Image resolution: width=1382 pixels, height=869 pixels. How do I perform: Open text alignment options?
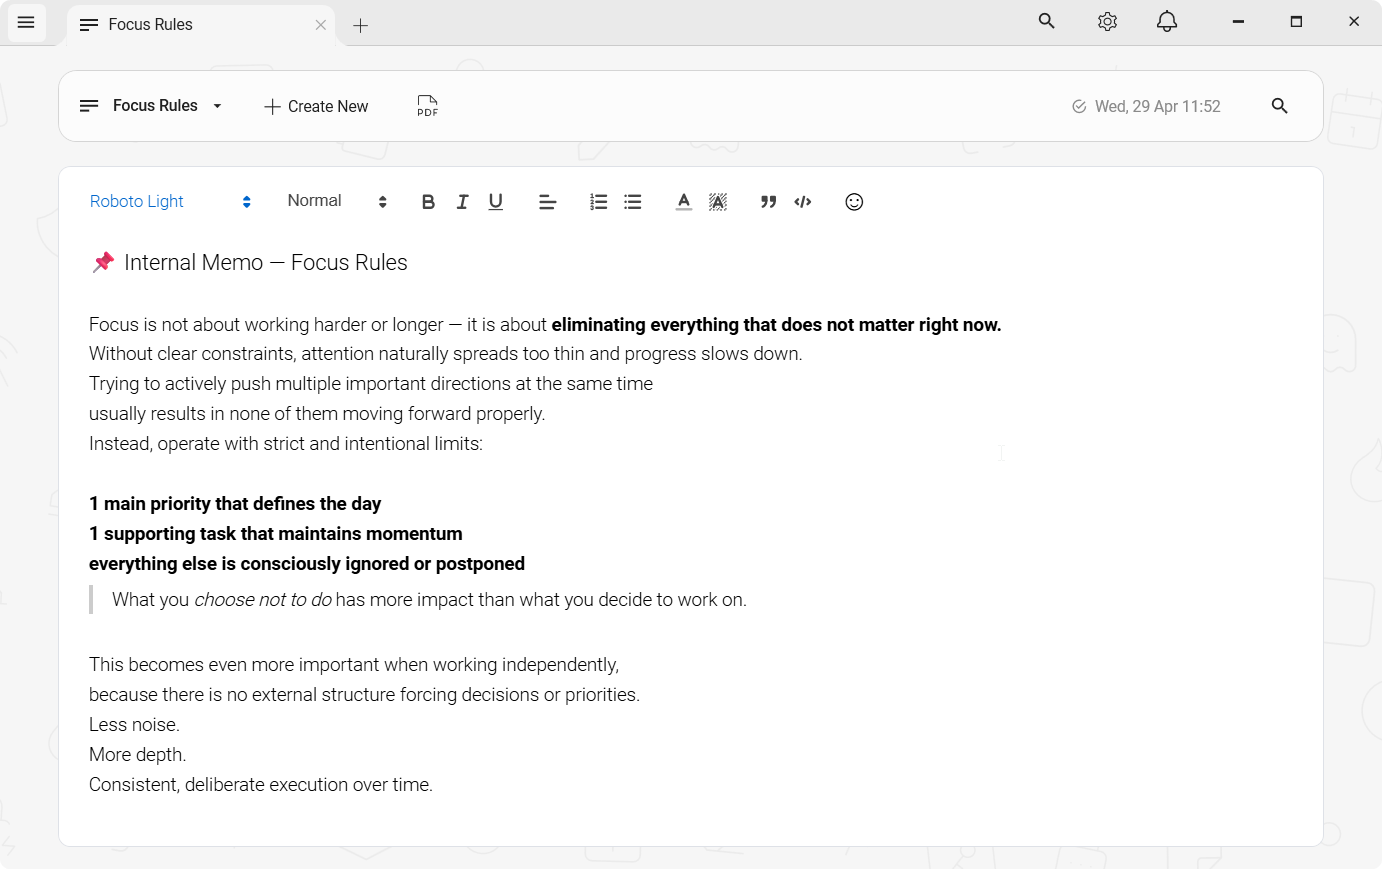pyautogui.click(x=547, y=202)
